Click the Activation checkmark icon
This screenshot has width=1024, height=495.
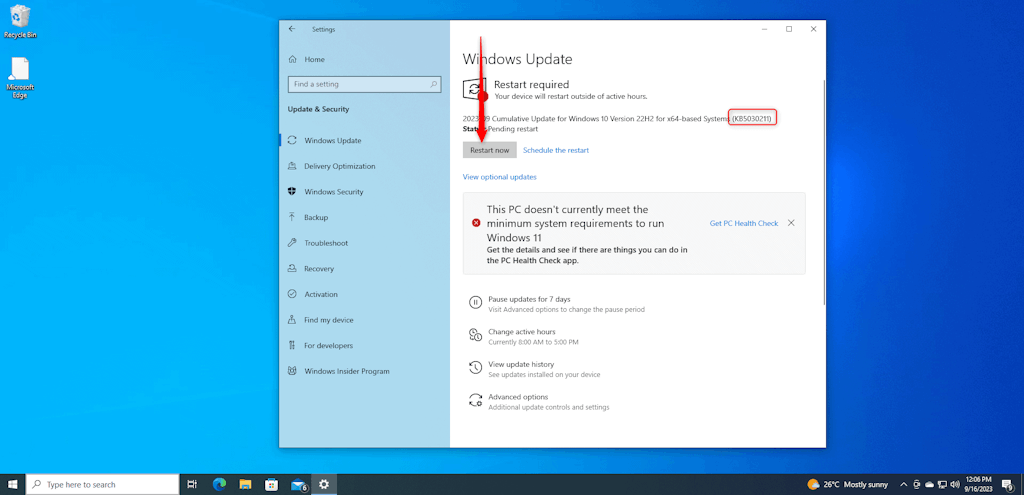coord(293,295)
